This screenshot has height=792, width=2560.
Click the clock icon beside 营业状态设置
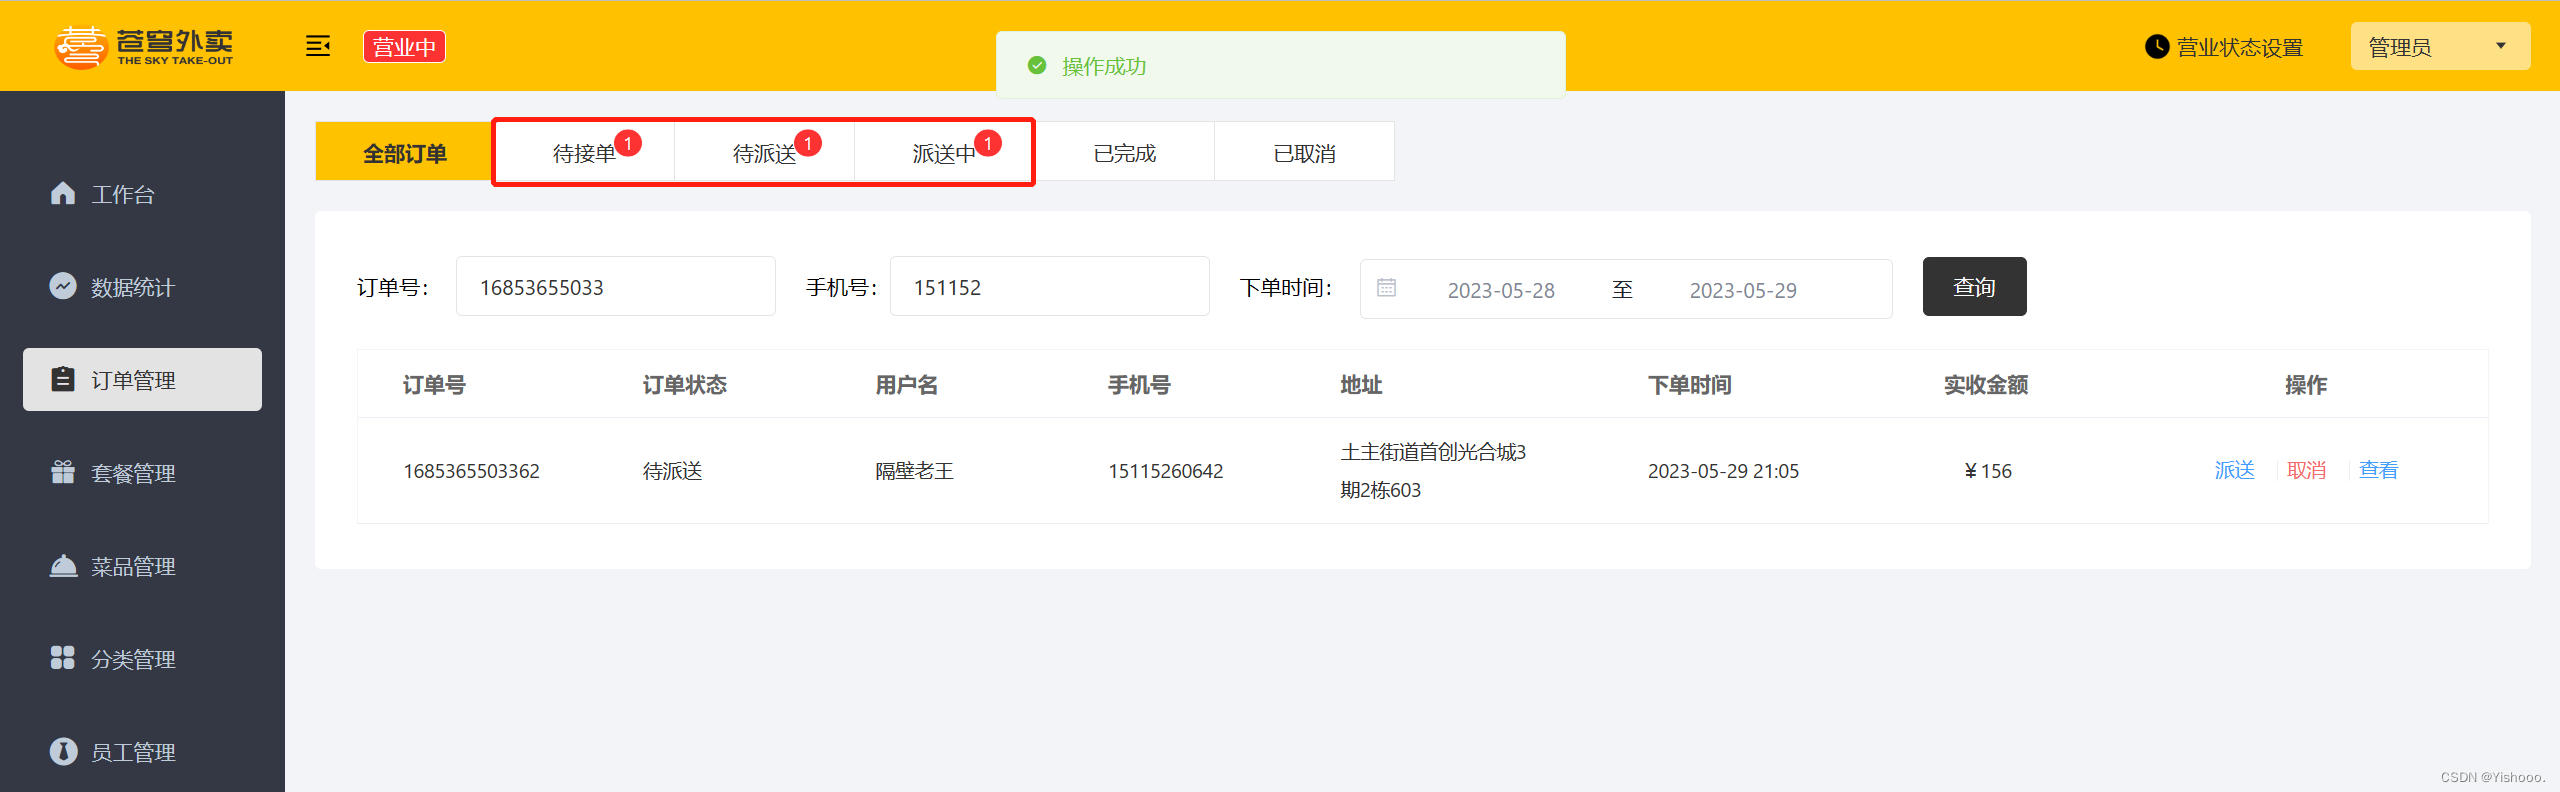click(2157, 47)
